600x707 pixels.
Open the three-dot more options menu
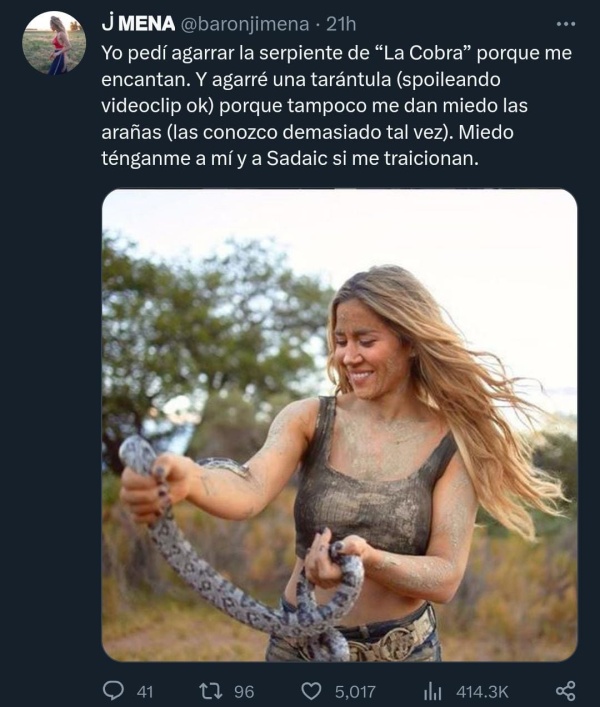[x=566, y=24]
